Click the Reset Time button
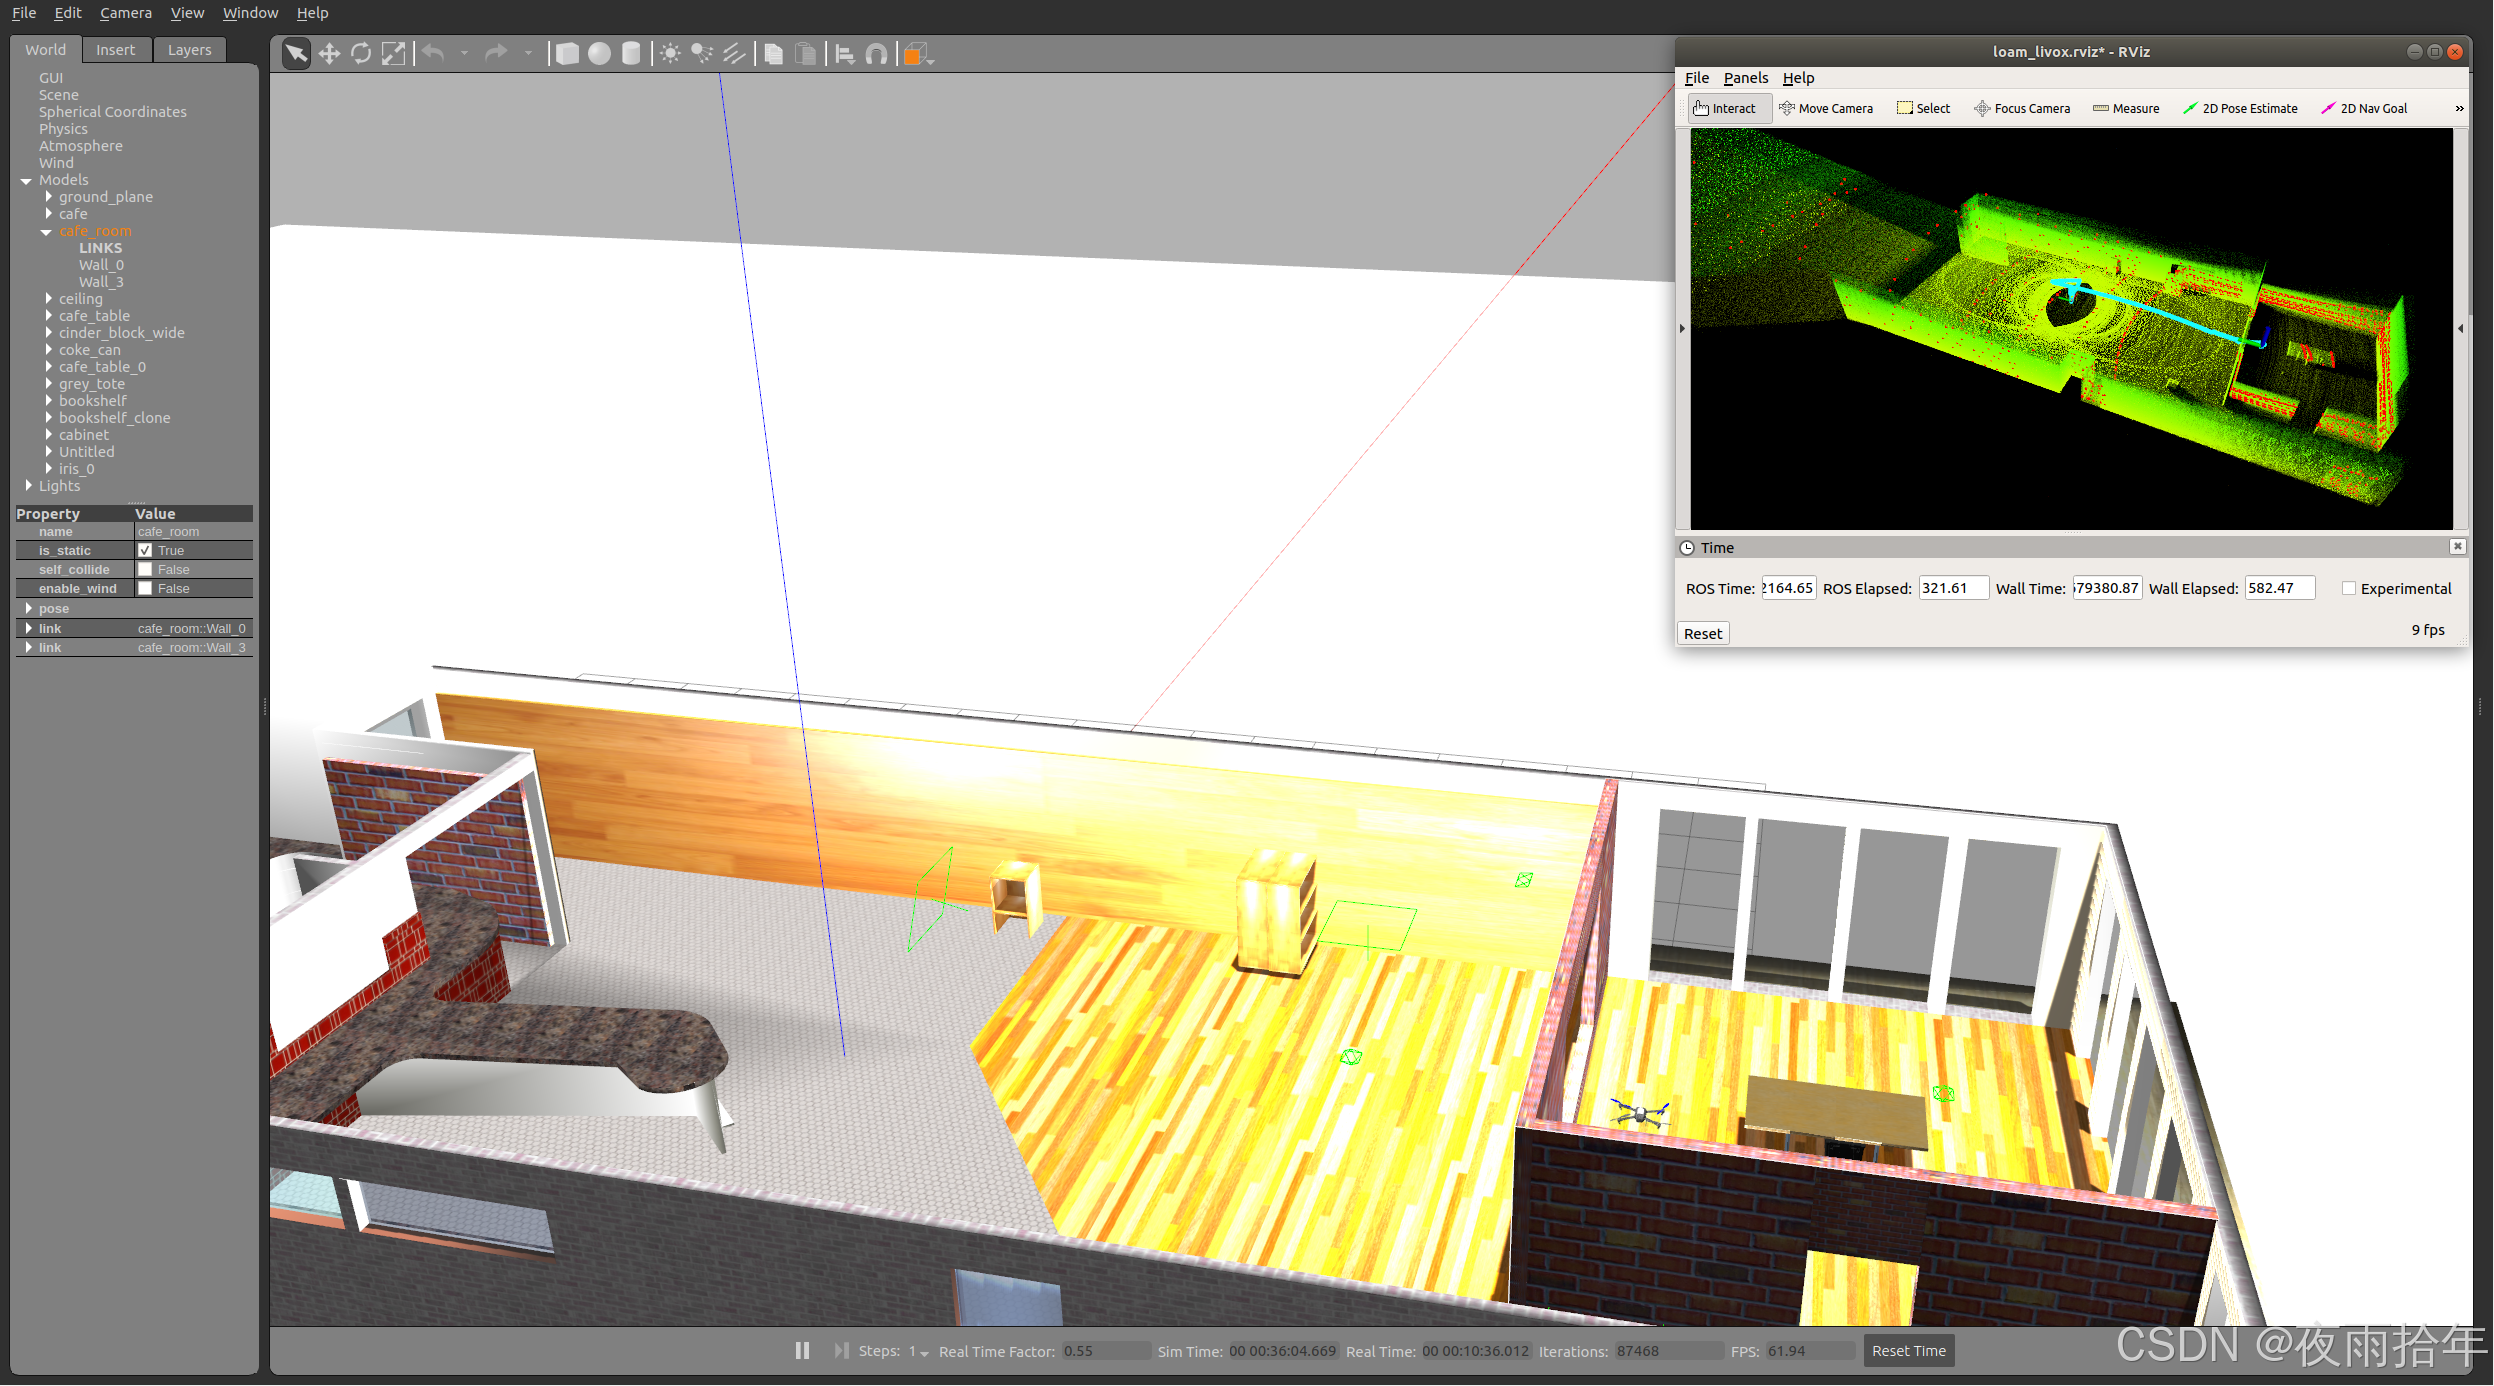 coord(1908,1351)
